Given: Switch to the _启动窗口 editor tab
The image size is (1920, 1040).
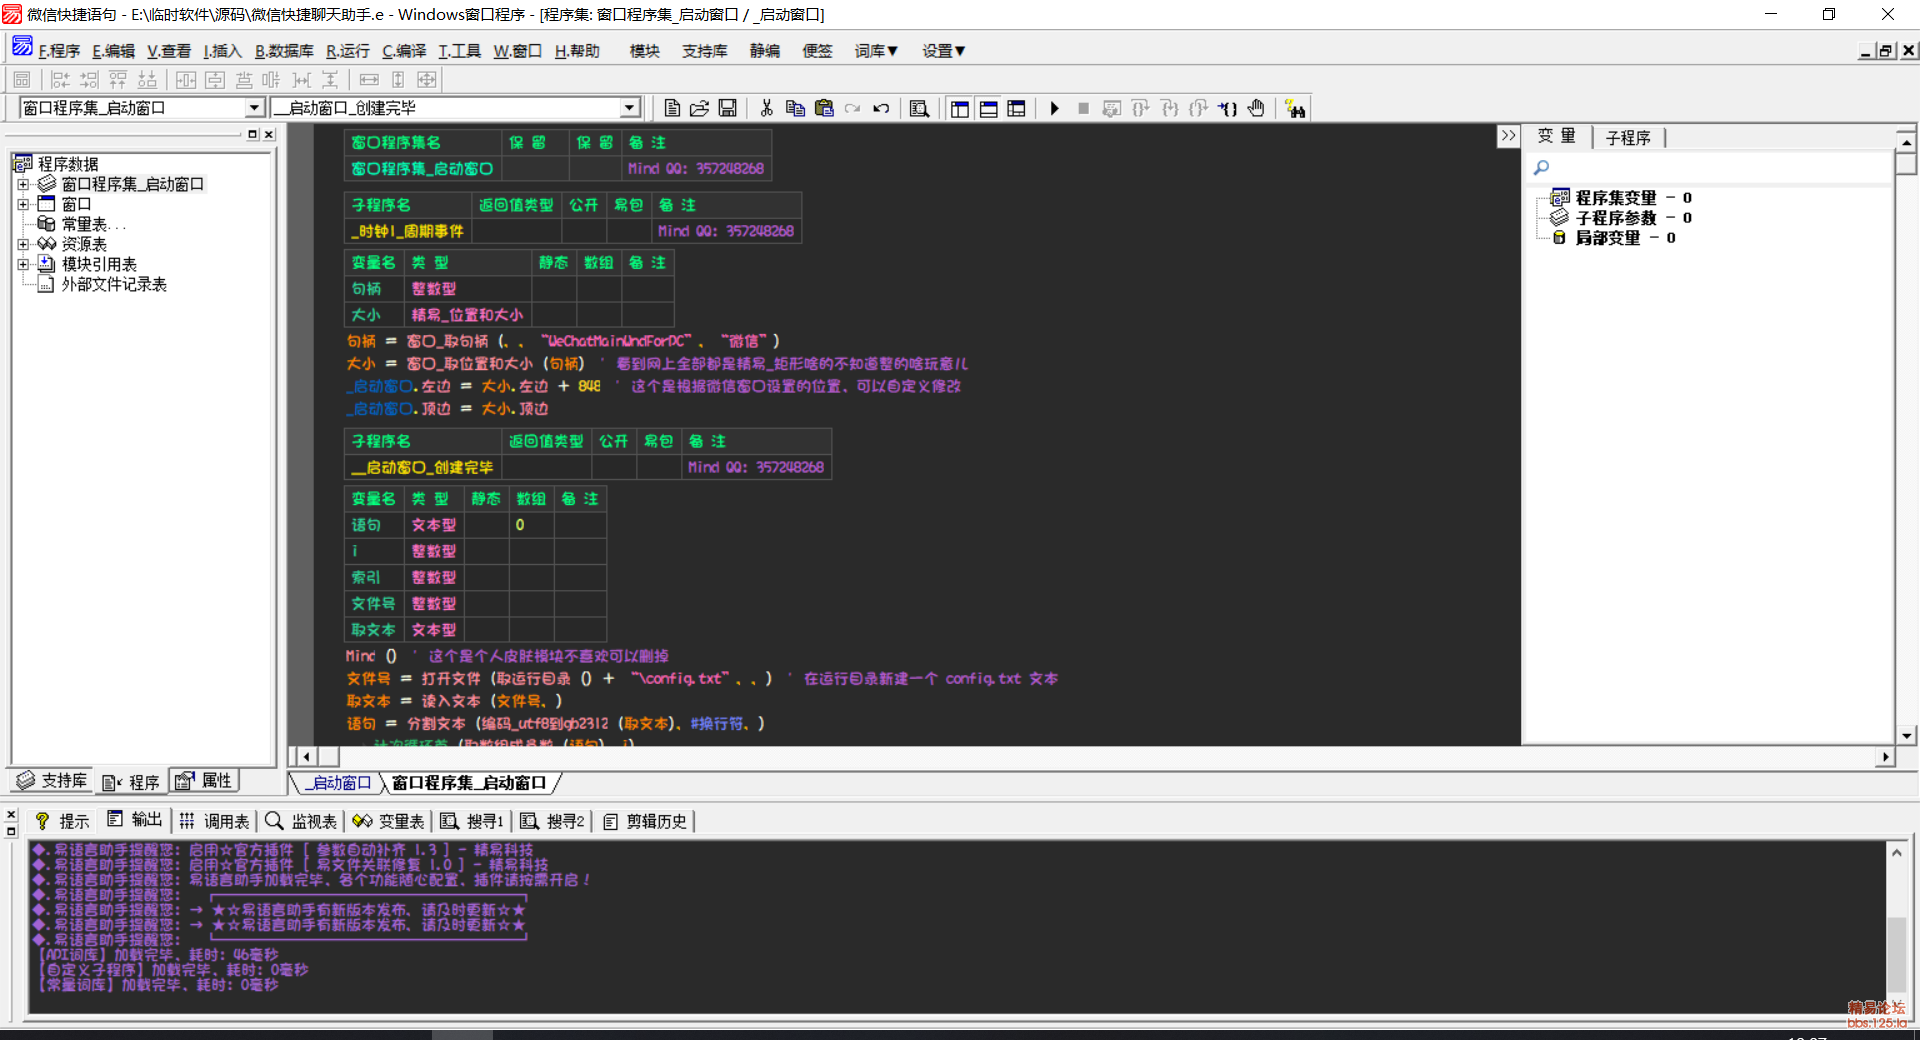Looking at the screenshot, I should pos(338,783).
